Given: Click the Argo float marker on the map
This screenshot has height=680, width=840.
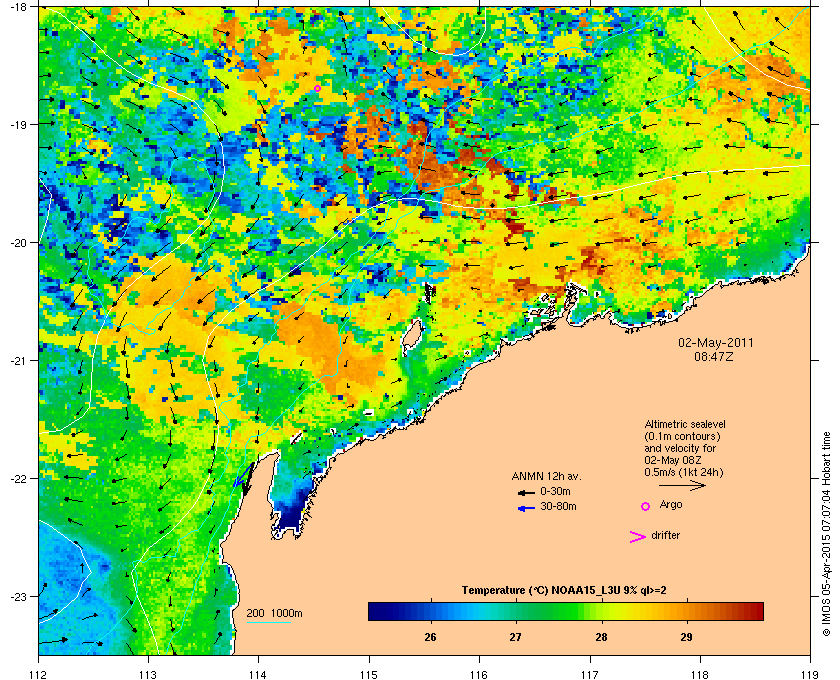Looking at the screenshot, I should pos(317,88).
